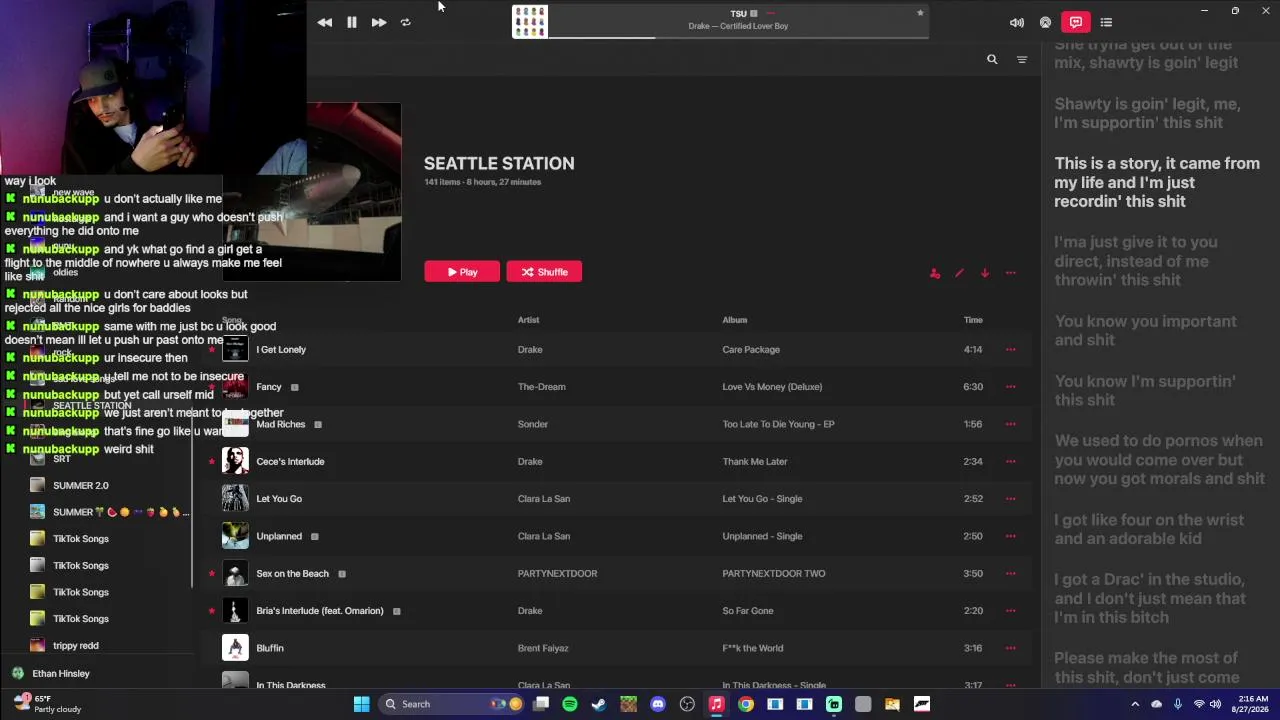1280x720 pixels.
Task: Edit the playlist with the pencil icon
Action: tap(959, 273)
